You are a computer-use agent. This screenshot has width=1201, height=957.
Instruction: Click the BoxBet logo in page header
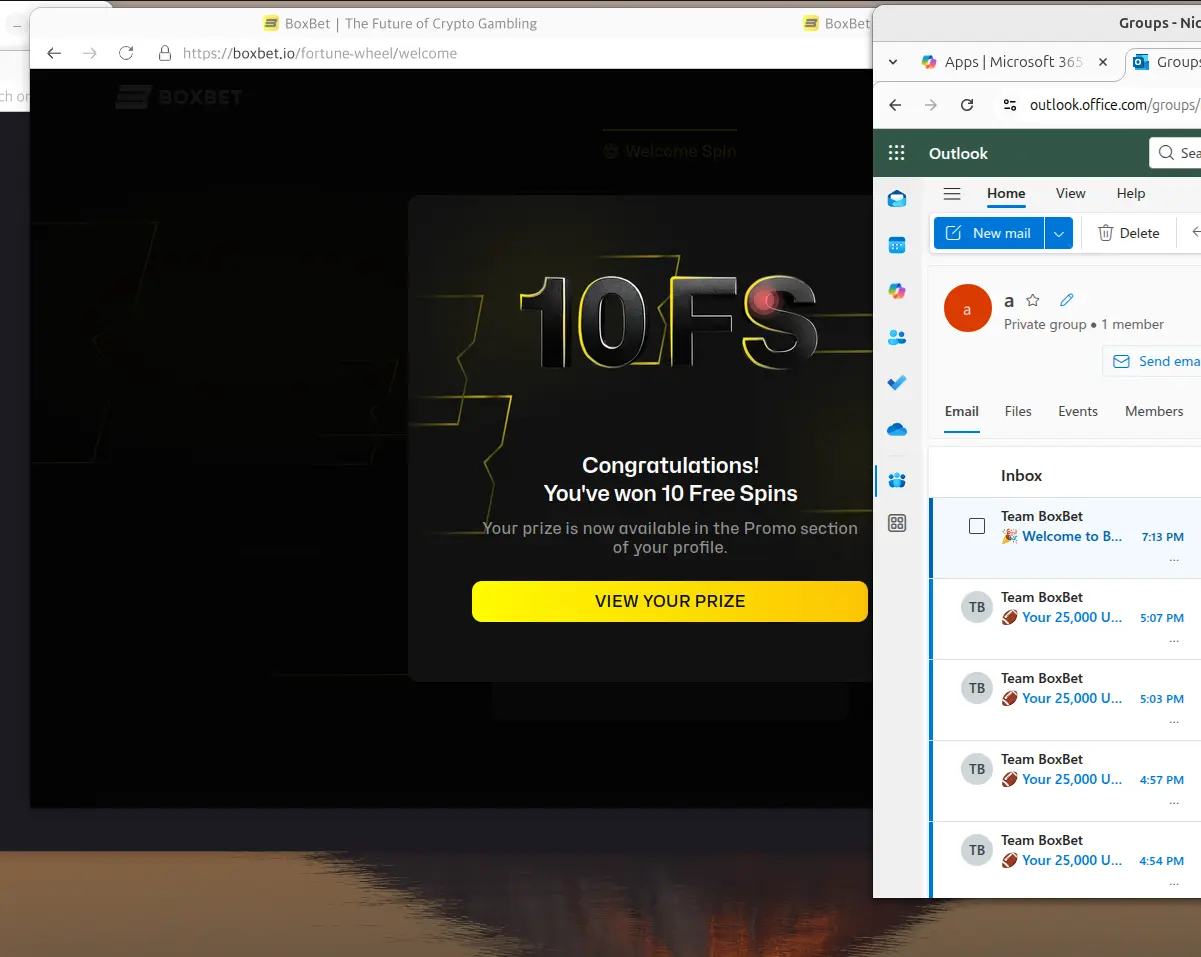[179, 97]
